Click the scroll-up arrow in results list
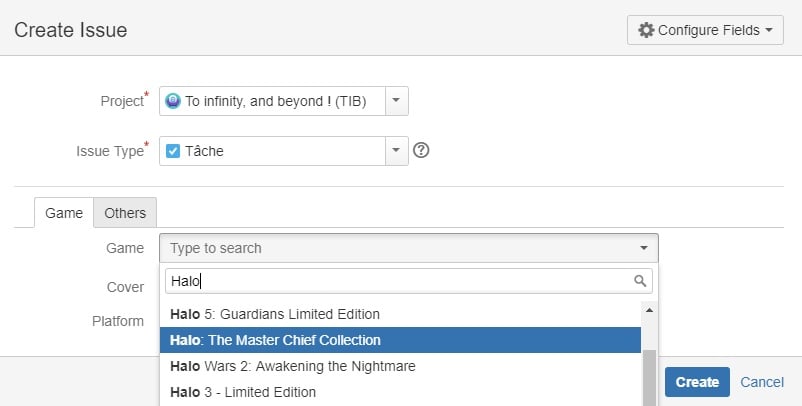Screen dimensions: 802x406 [649, 310]
